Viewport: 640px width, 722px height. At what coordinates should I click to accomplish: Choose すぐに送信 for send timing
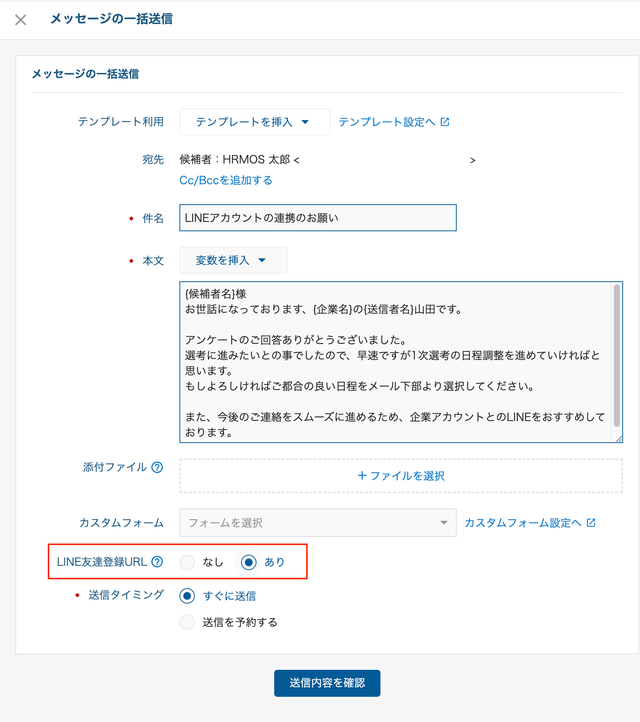coord(187,596)
